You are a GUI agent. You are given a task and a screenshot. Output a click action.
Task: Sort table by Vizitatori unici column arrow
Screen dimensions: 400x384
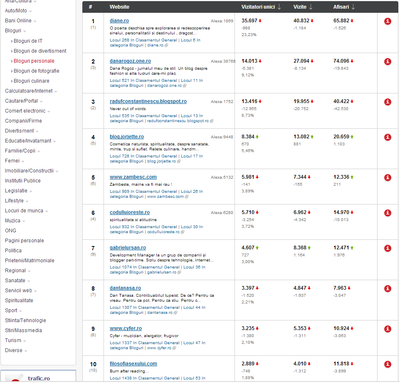tap(279, 7)
